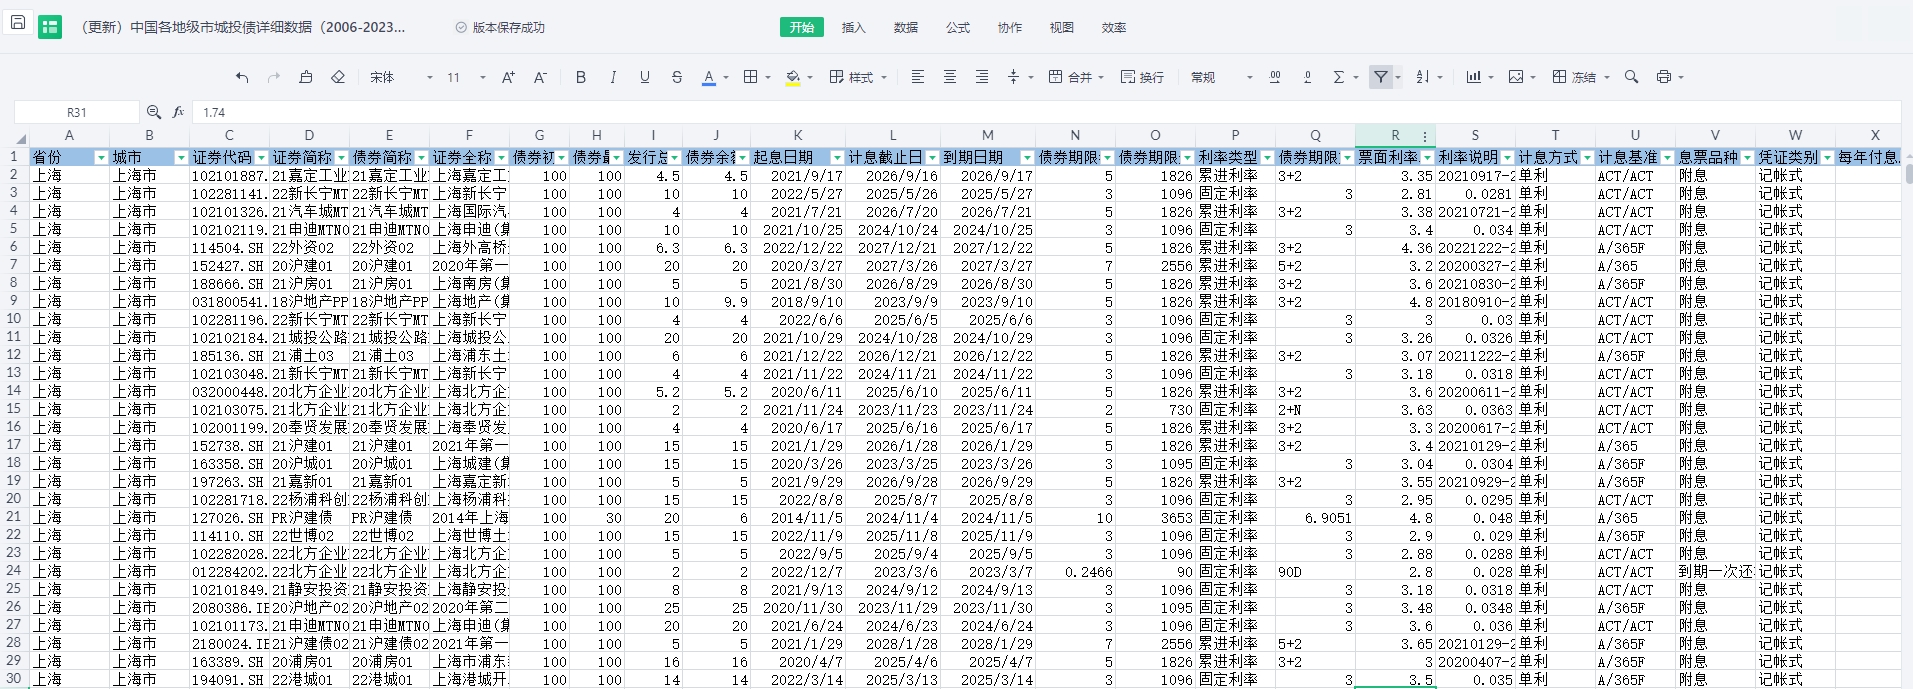Increase decimal places icon
Screen dimensions: 1913x689
tap(1275, 77)
